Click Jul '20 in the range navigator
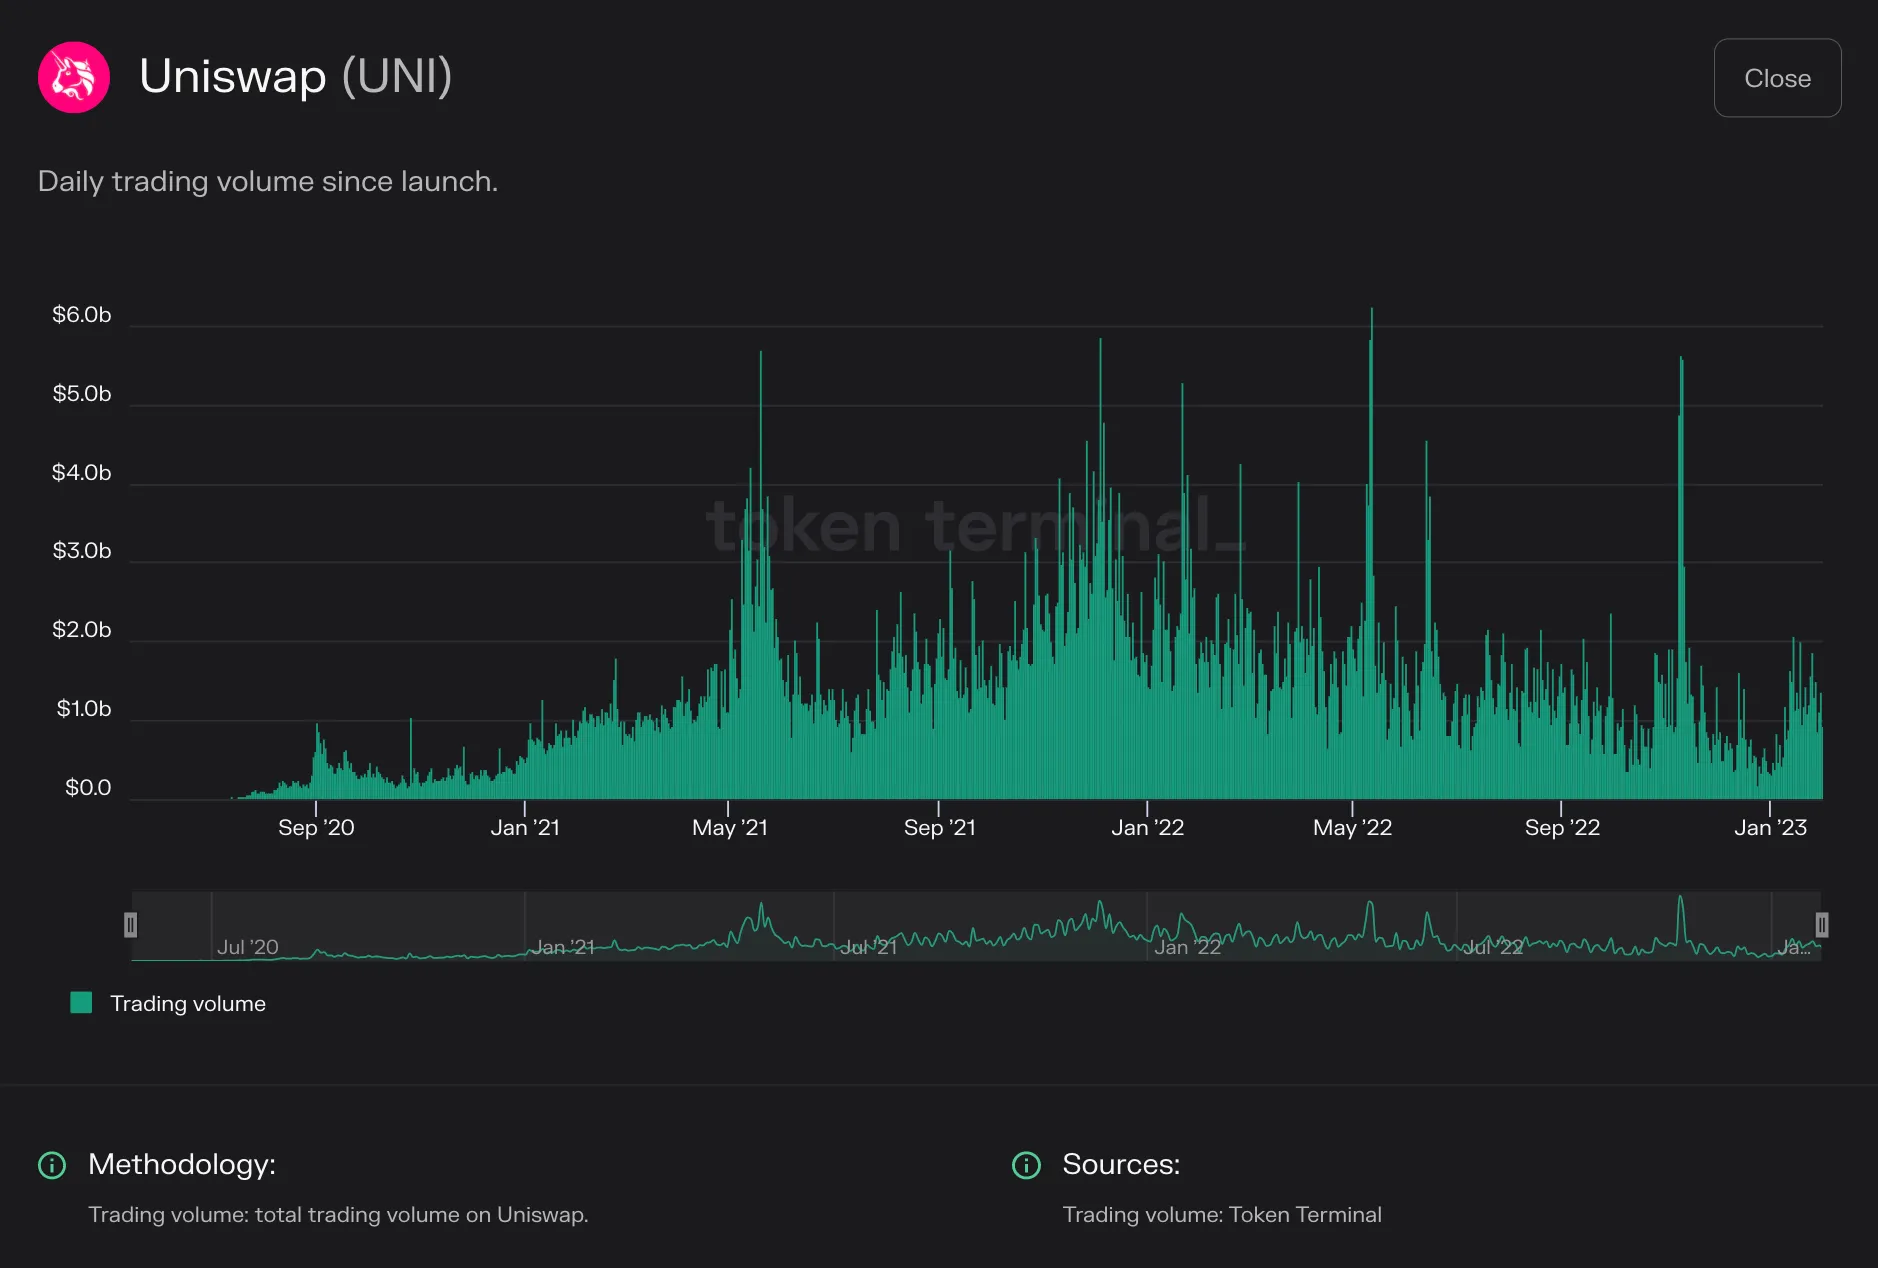This screenshot has height=1268, width=1878. point(248,947)
